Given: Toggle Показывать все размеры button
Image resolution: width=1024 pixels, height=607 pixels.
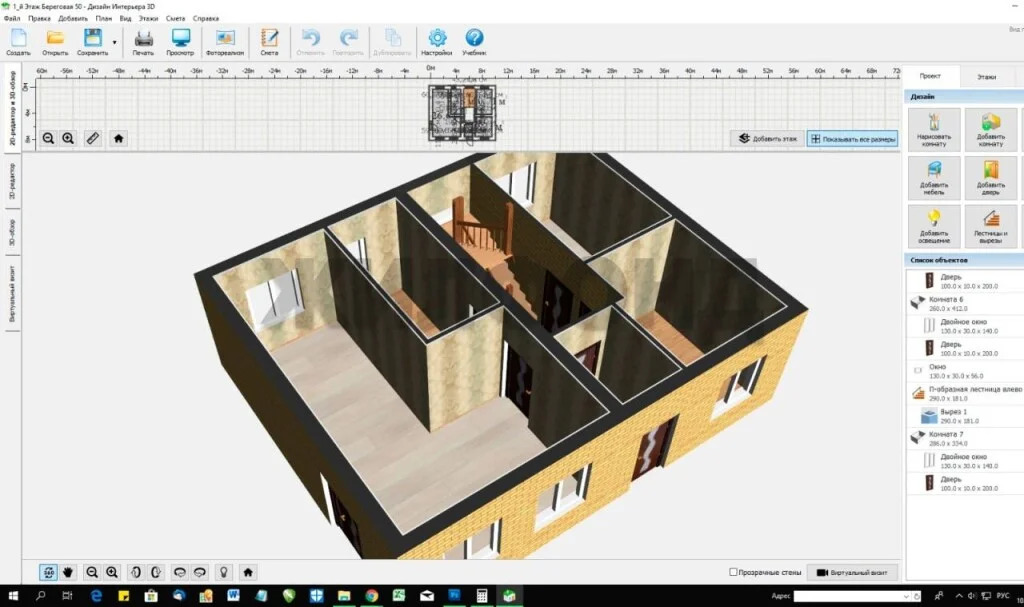Looking at the screenshot, I should (x=853, y=138).
